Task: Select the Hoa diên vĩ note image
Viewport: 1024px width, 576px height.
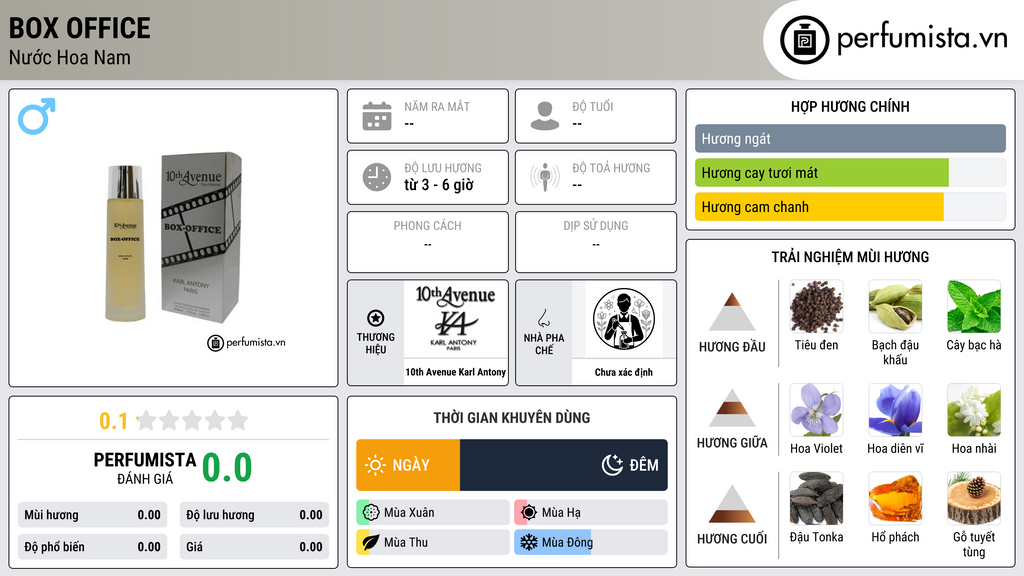Action: (x=895, y=410)
